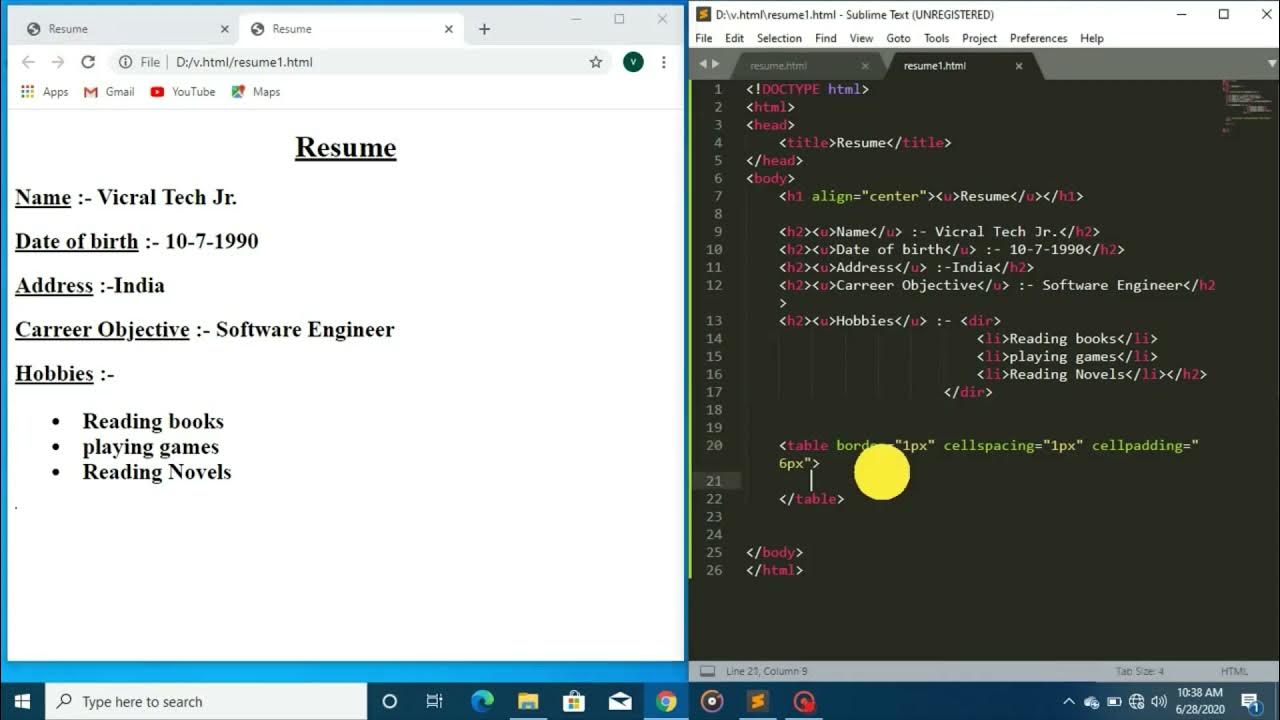
Task: Open Project menu in Sublime Text
Action: (x=979, y=38)
